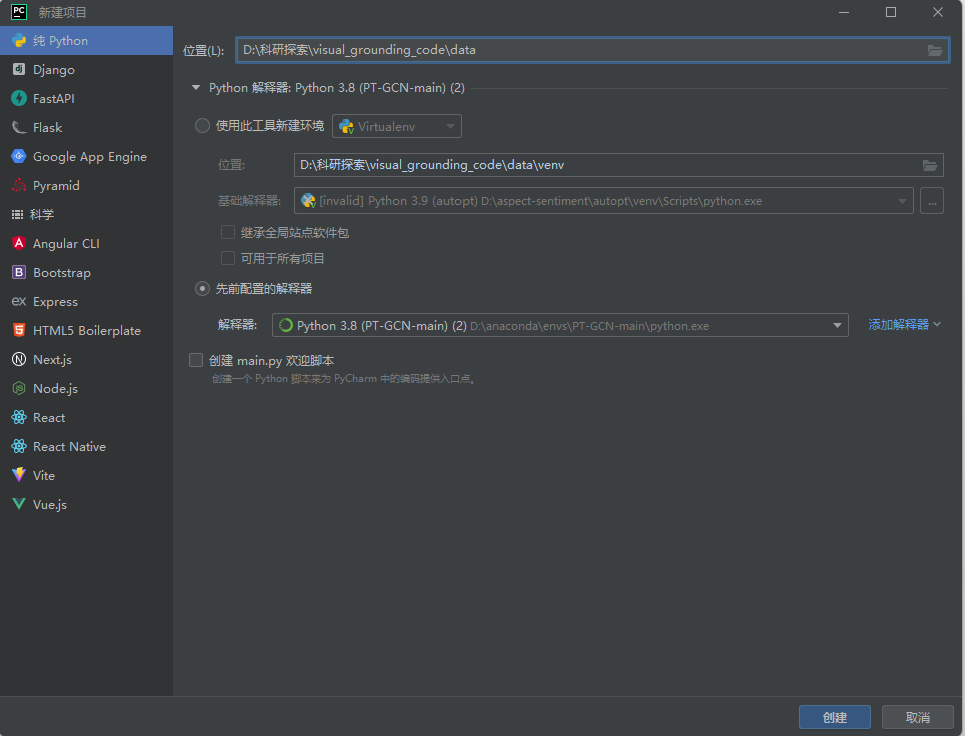Viewport: 965px width, 736px height.
Task: Click the Vite logo icon
Action: pos(19,475)
